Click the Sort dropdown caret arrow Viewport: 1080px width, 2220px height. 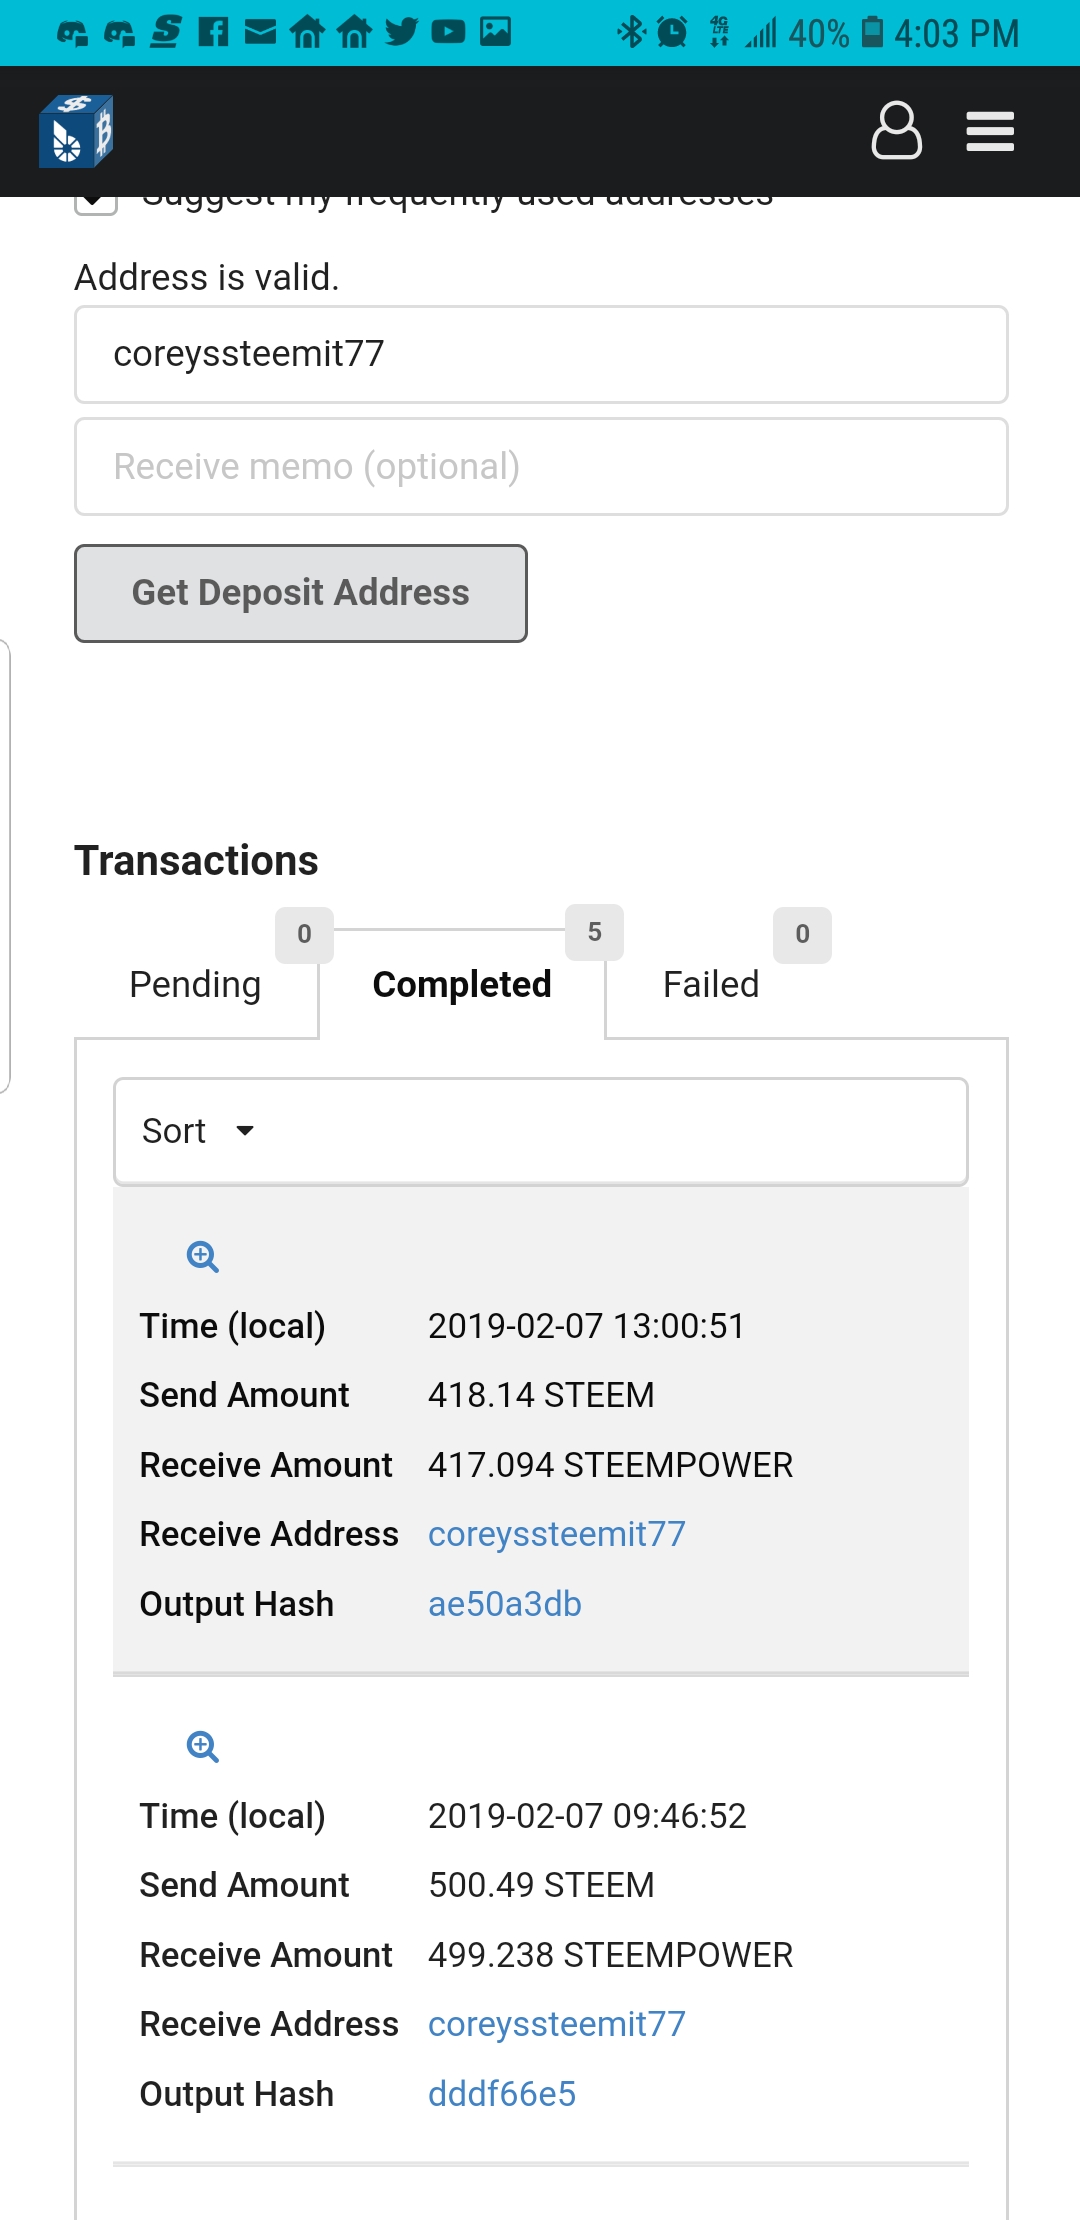245,1131
